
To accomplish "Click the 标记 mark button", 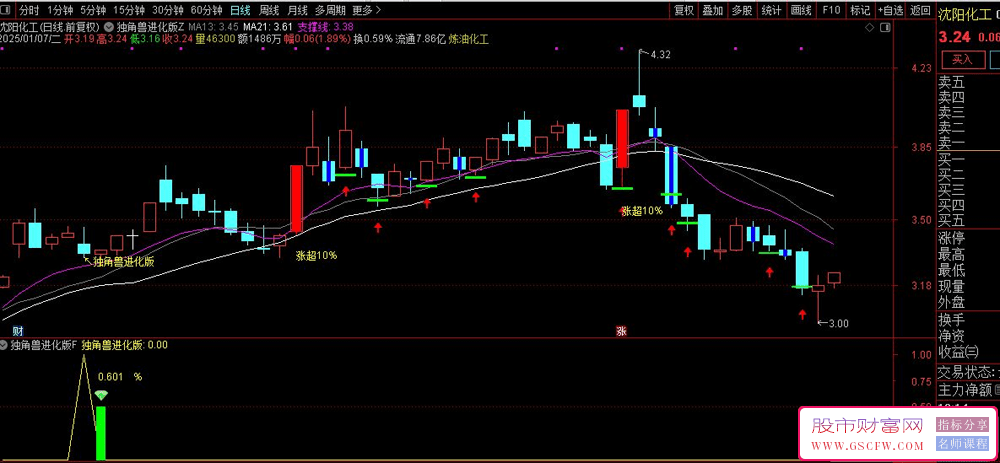I will point(860,10).
